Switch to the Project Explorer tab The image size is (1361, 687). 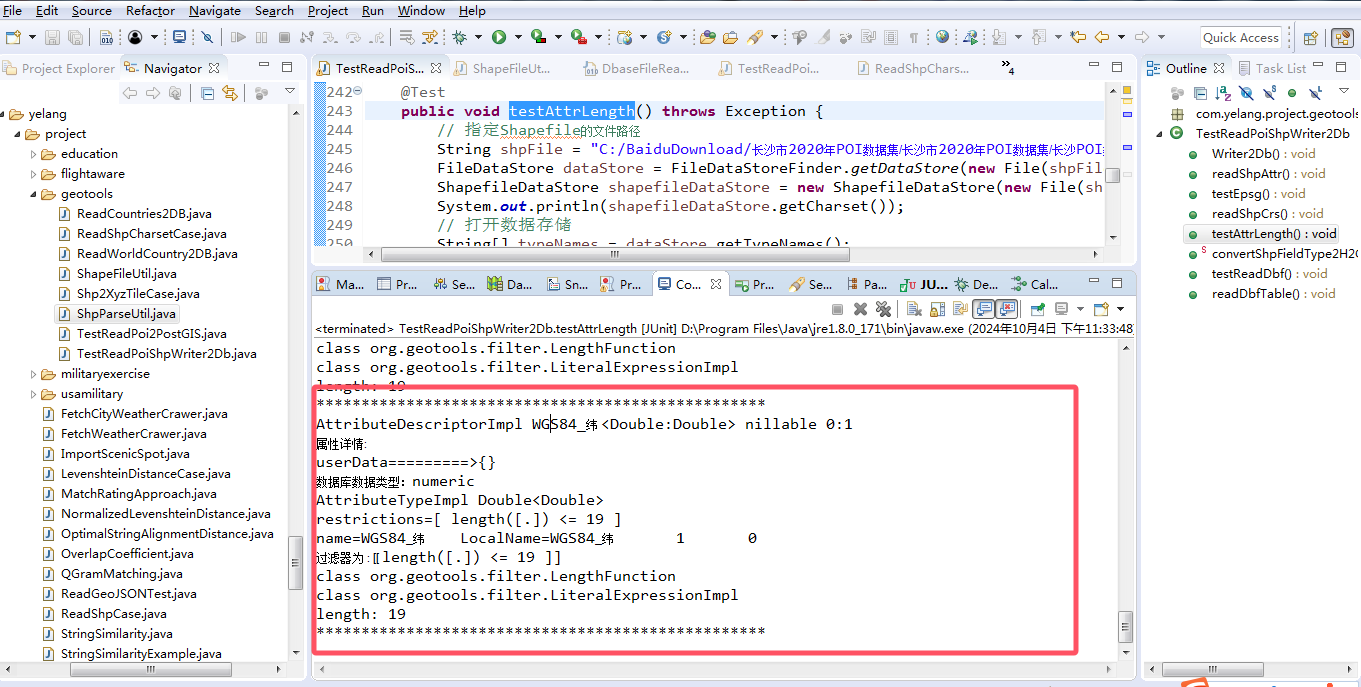click(x=60, y=68)
